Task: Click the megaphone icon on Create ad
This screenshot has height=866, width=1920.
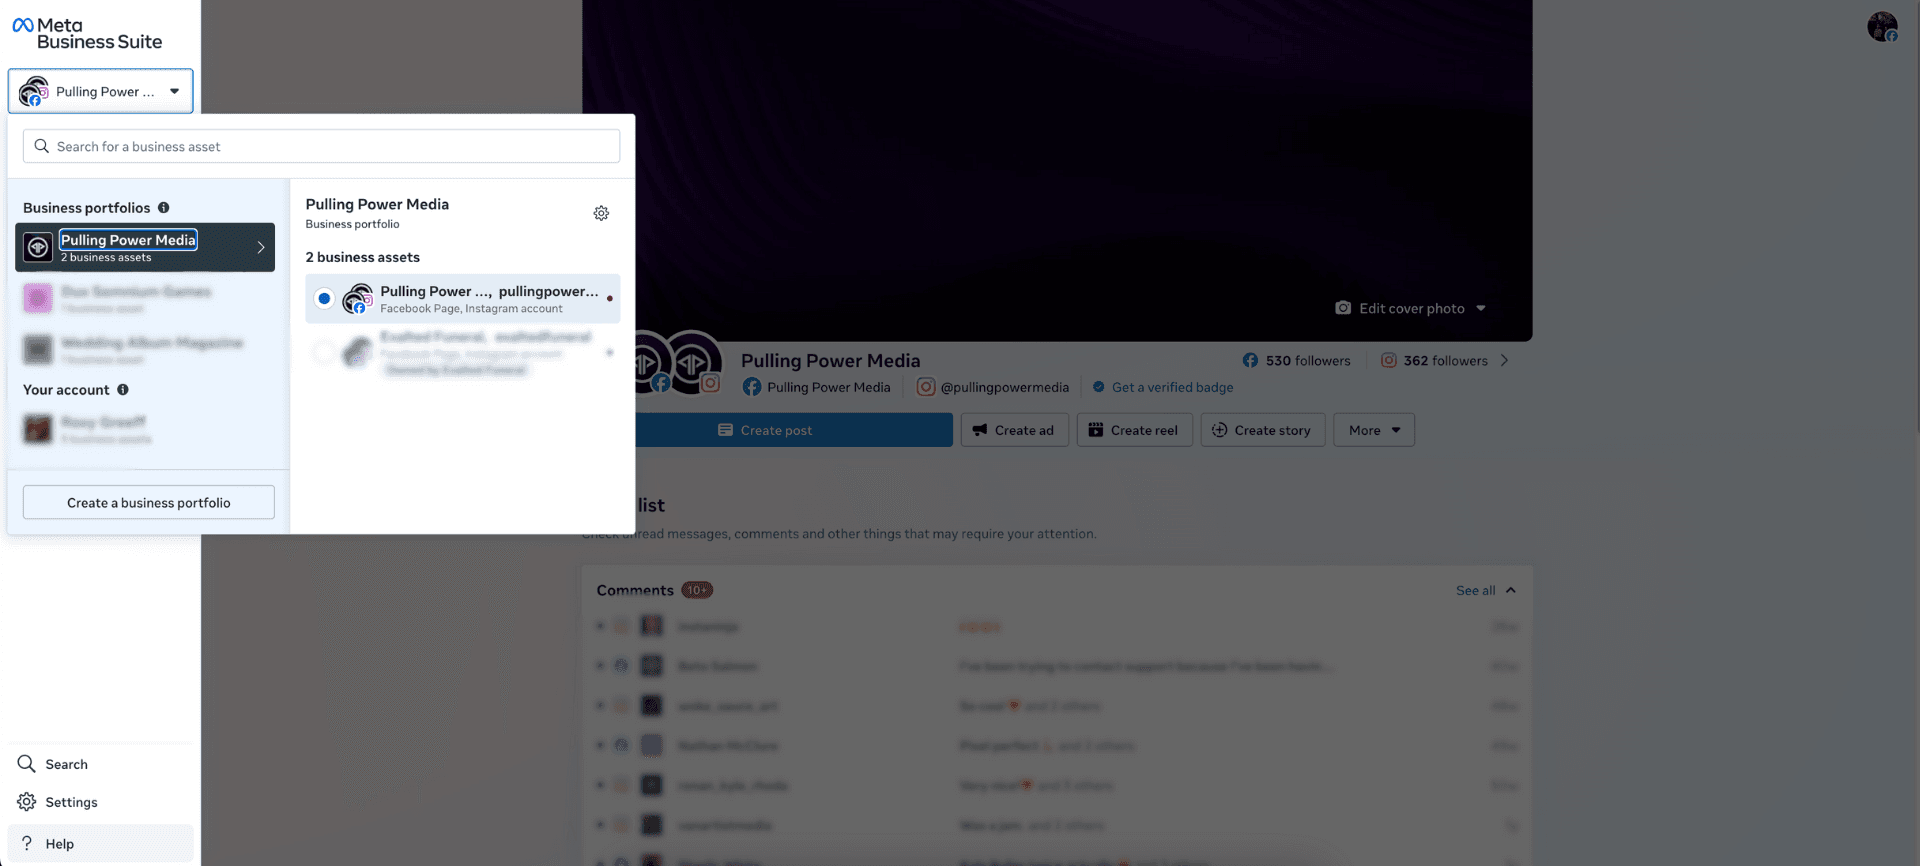Action: [x=980, y=430]
